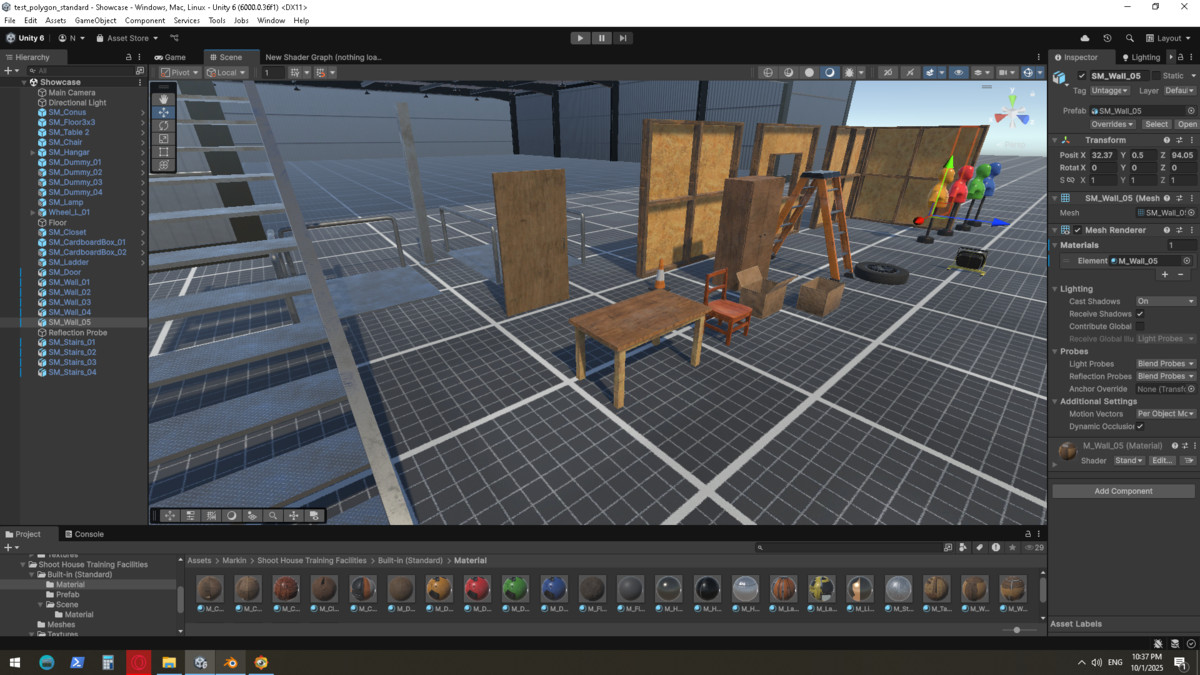Toggle the SM_Wall_05 active checkbox
1200x675 pixels.
click(x=1082, y=76)
